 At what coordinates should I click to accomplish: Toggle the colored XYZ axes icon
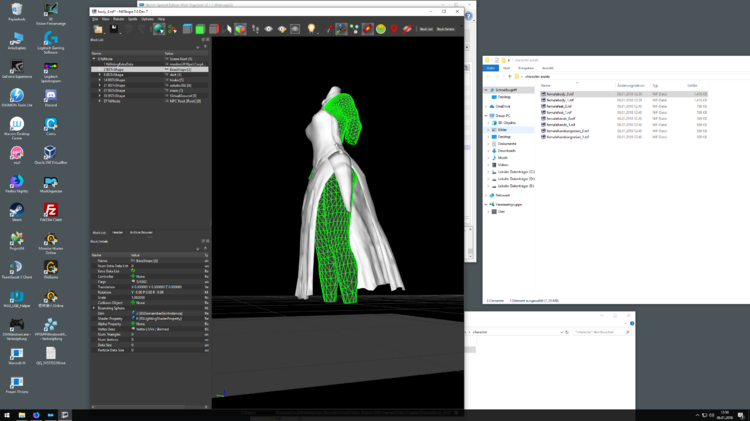(x=341, y=29)
